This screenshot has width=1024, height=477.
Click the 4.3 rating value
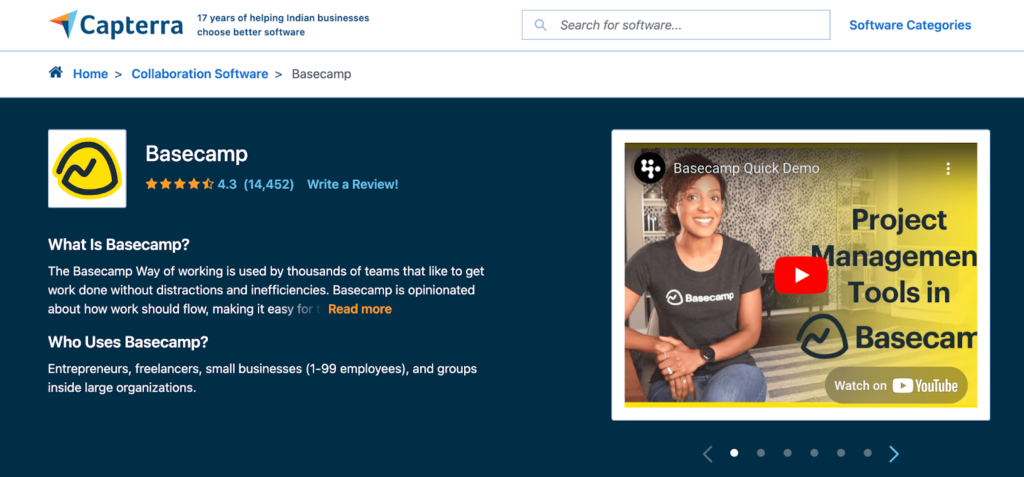[x=227, y=184]
